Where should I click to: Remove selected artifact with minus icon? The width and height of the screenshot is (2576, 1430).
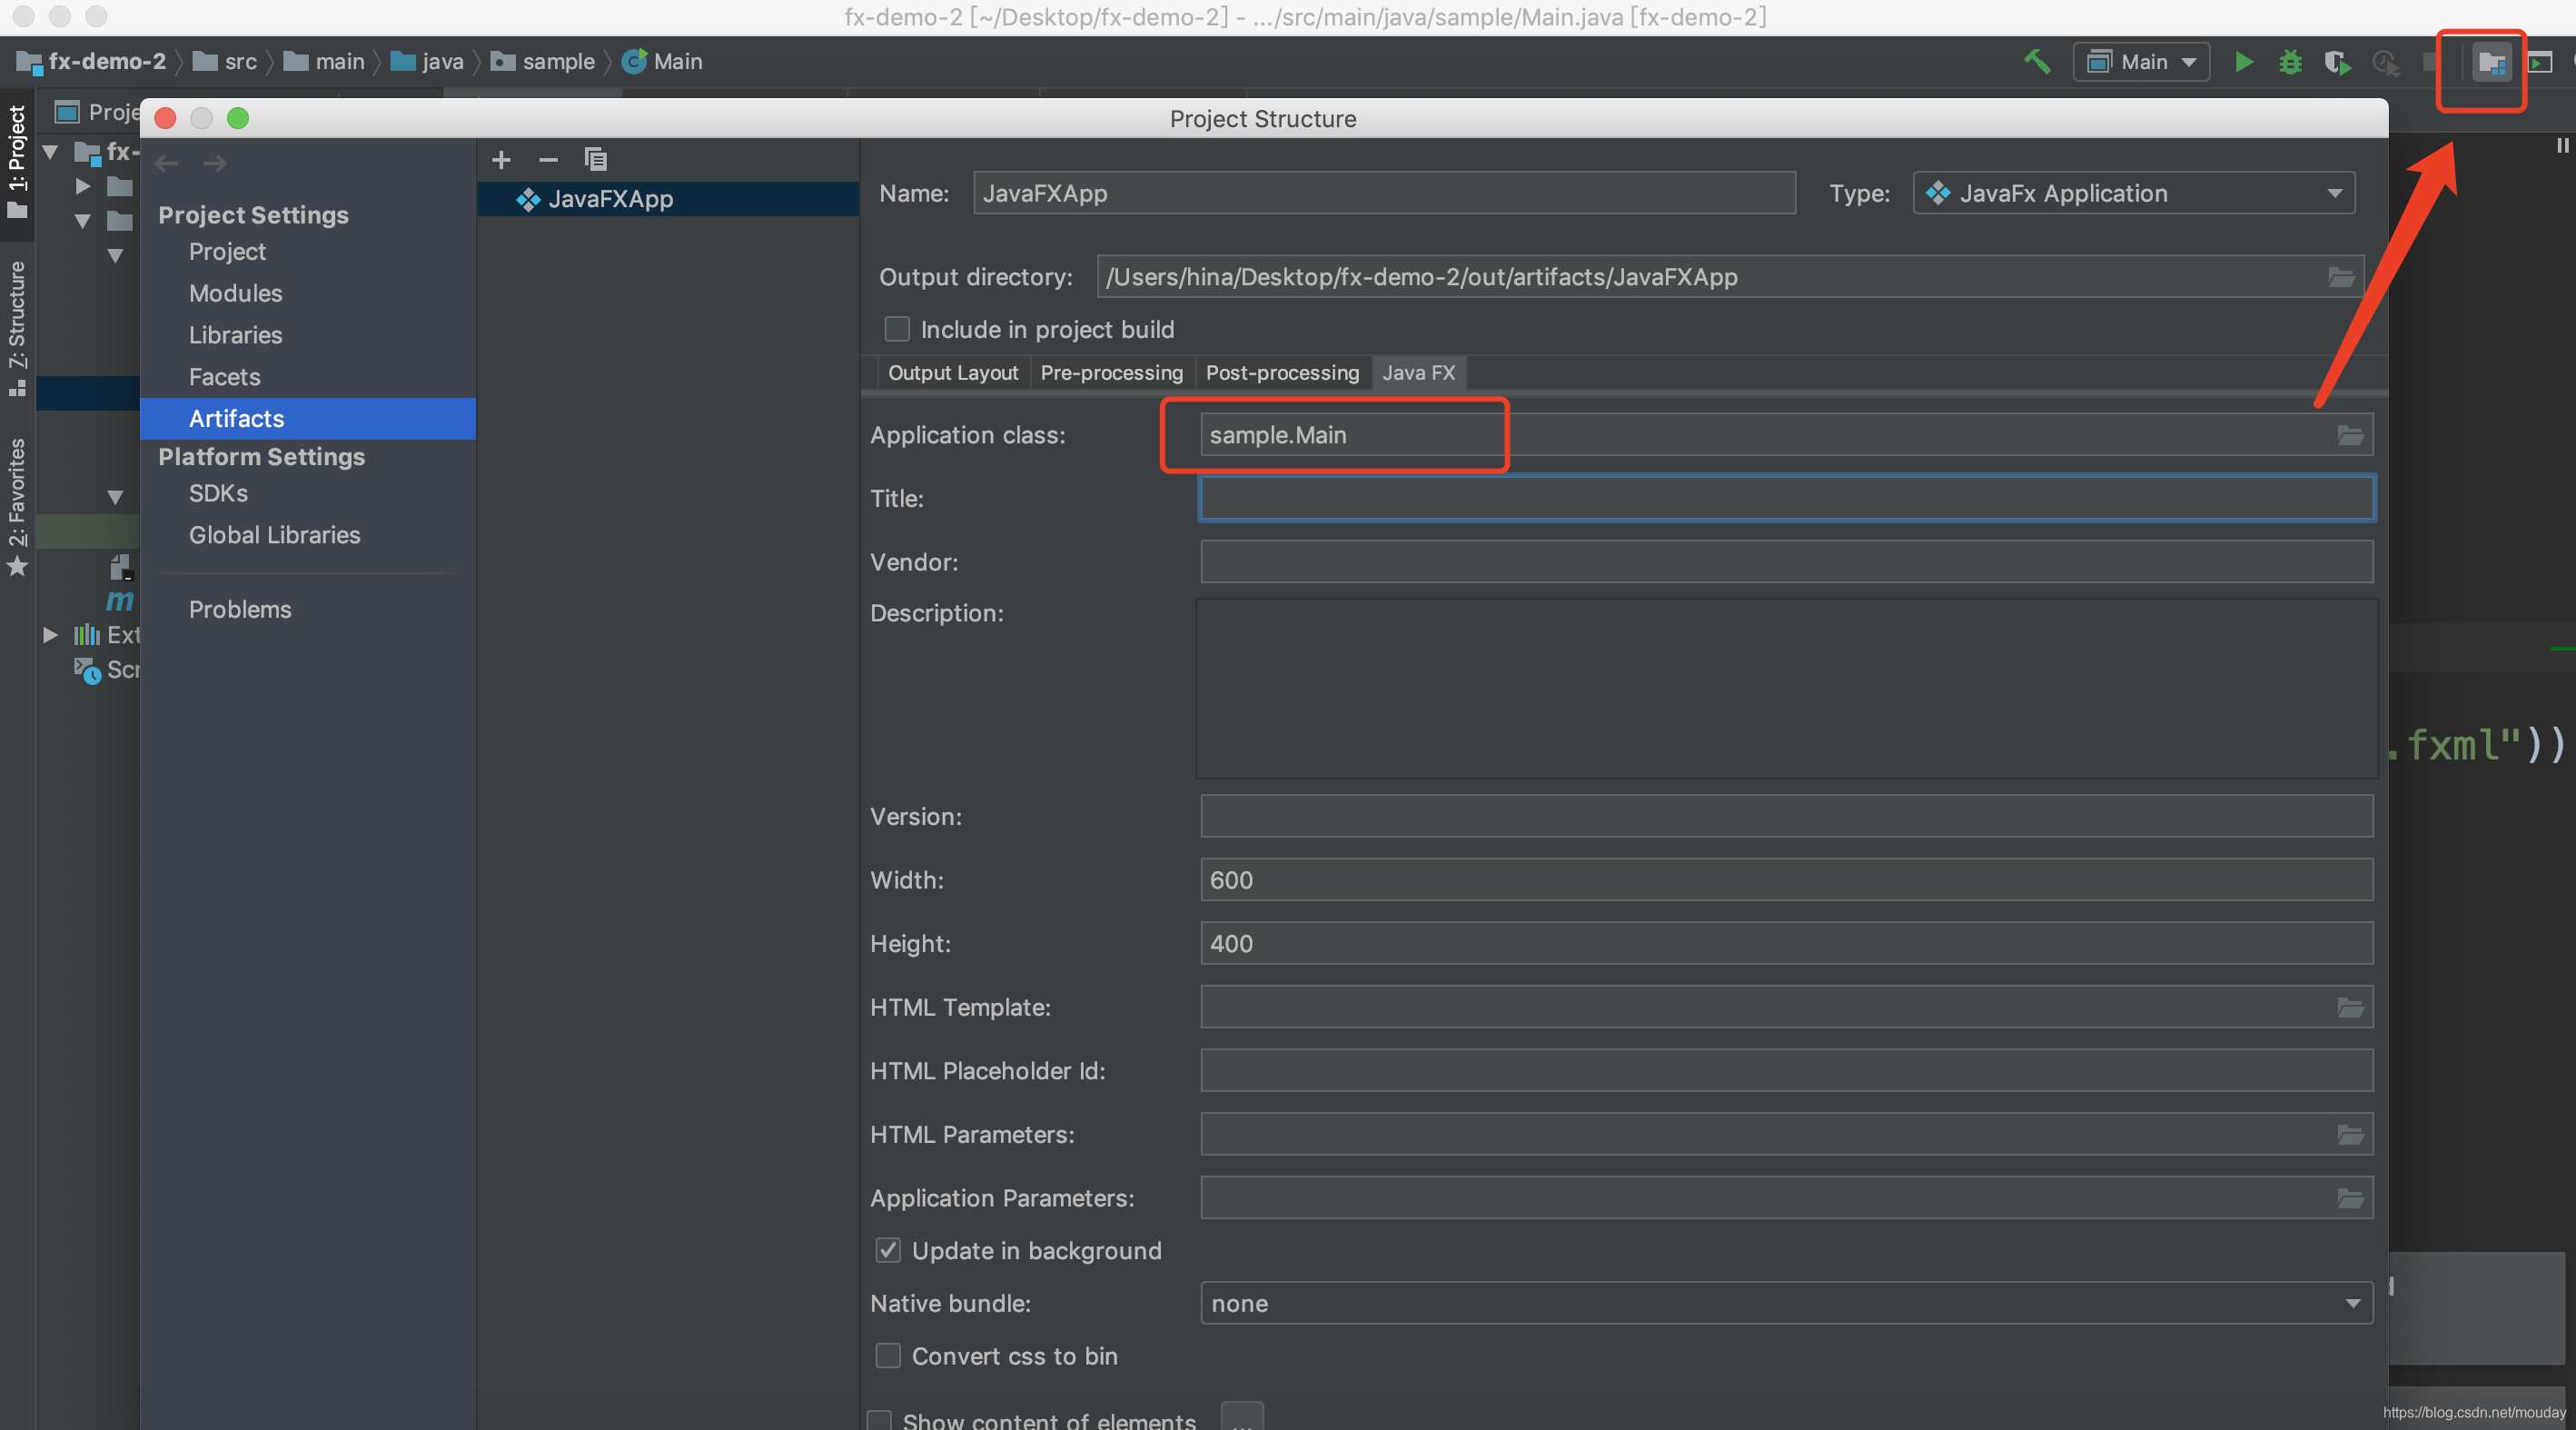coord(548,160)
